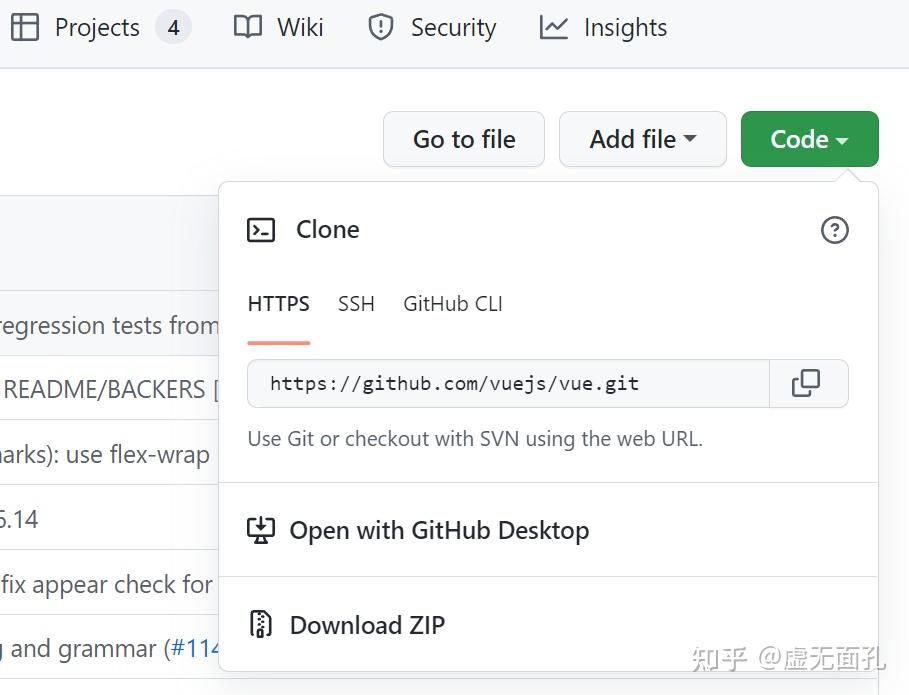
Task: Click the Projects count badge
Action: [x=173, y=27]
